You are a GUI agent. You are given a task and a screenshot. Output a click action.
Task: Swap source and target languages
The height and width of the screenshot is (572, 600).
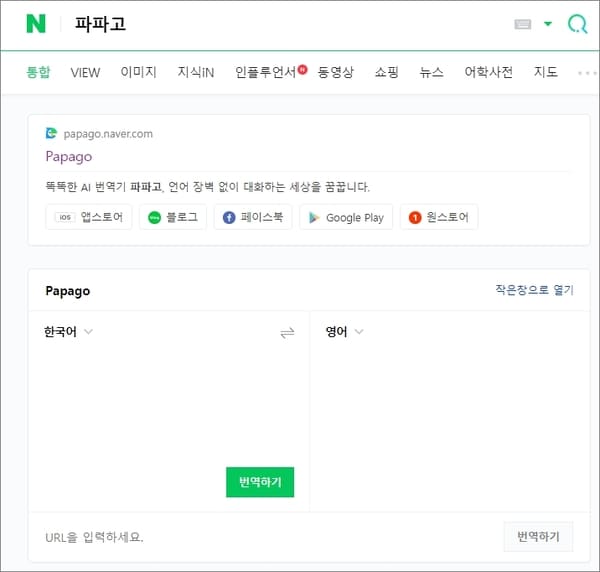(x=287, y=332)
